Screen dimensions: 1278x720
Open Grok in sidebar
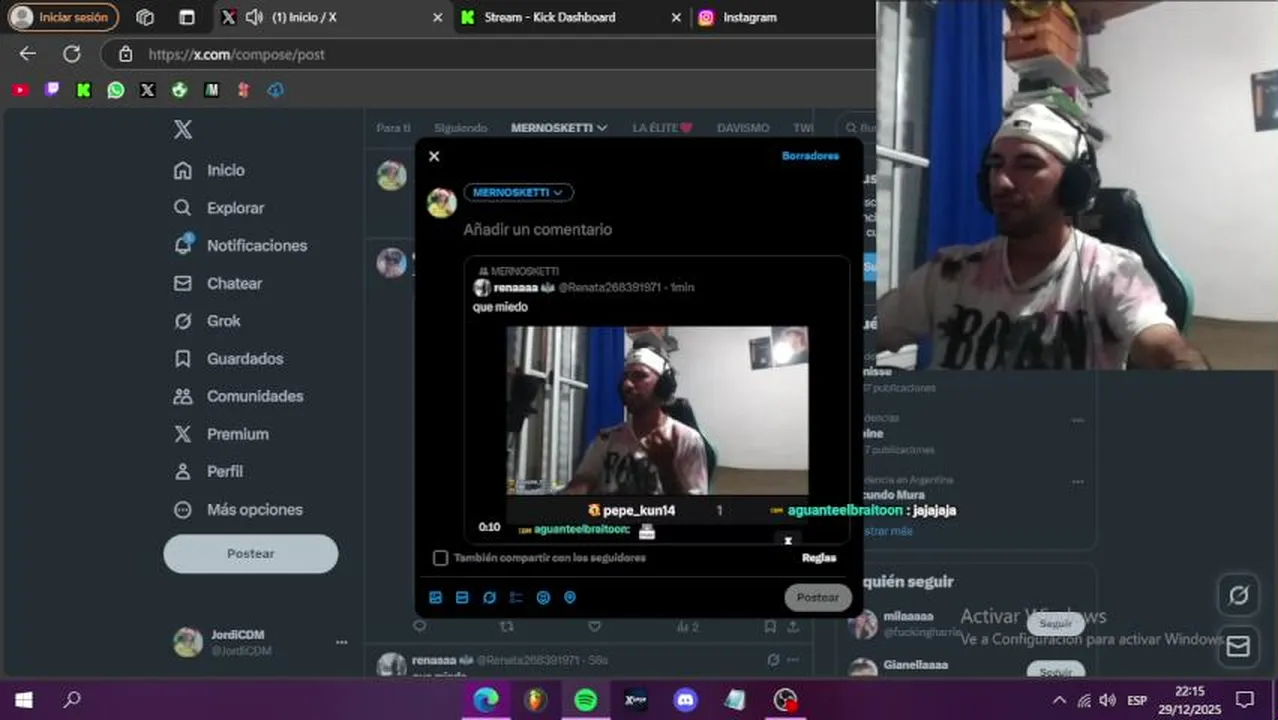coord(207,321)
